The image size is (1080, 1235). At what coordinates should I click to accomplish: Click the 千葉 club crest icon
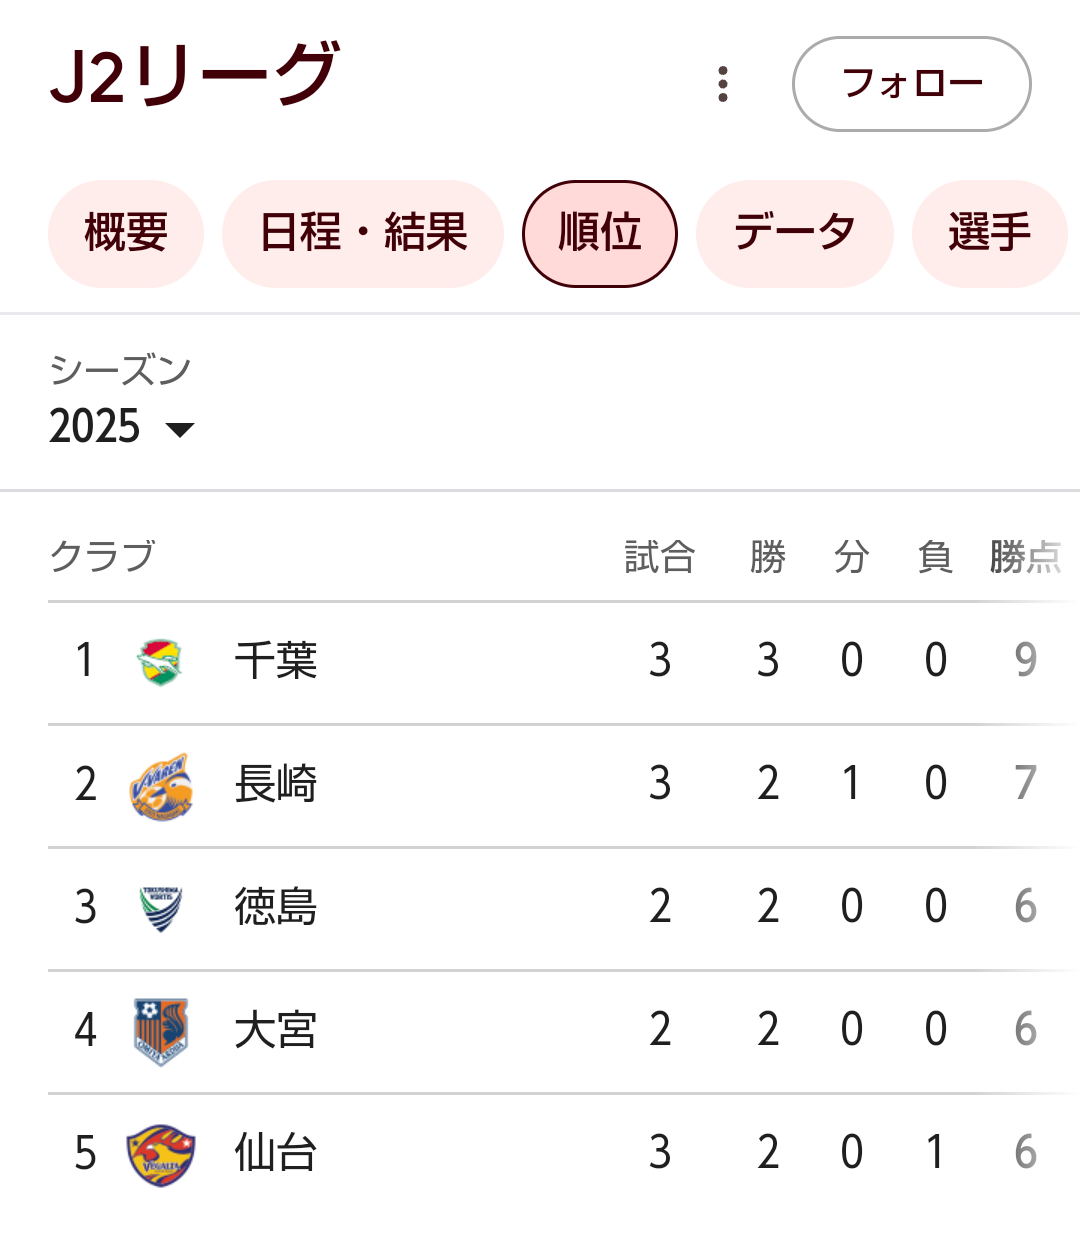pyautogui.click(x=160, y=661)
